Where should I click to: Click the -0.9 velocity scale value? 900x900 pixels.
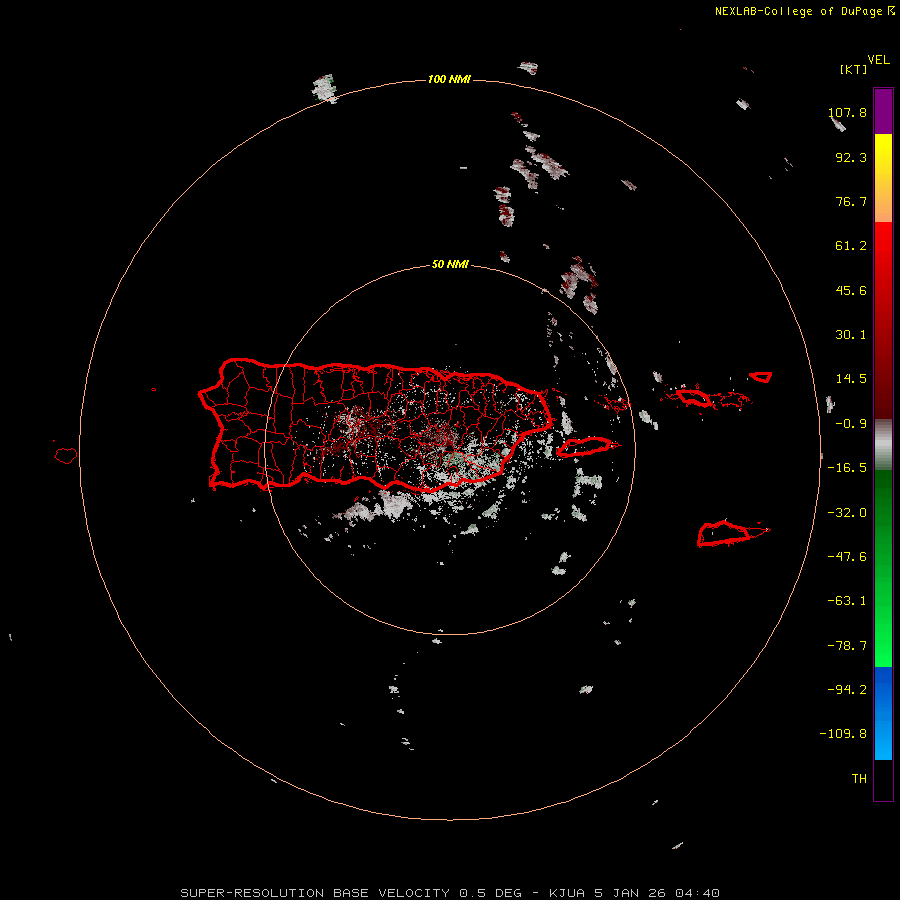coord(851,424)
